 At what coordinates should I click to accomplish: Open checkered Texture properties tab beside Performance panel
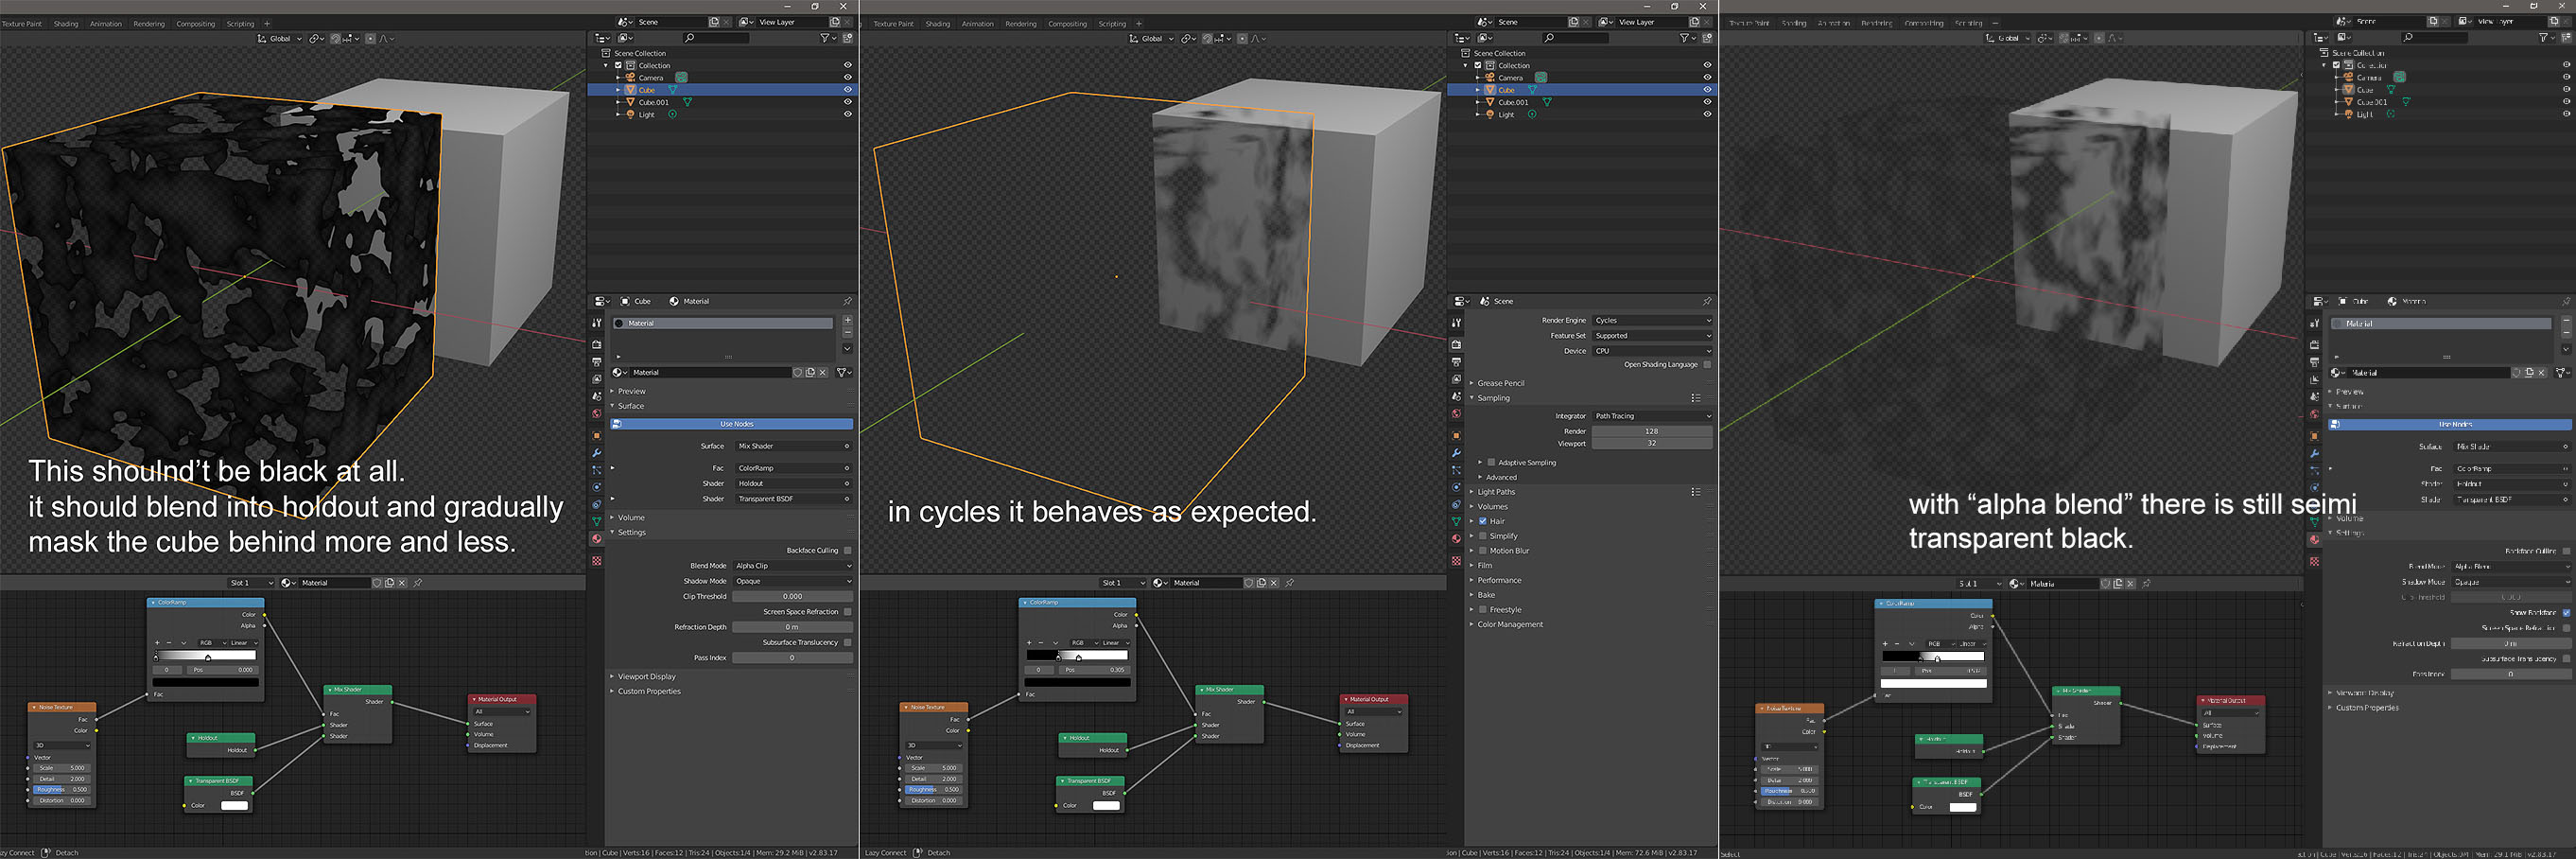click(x=1456, y=561)
